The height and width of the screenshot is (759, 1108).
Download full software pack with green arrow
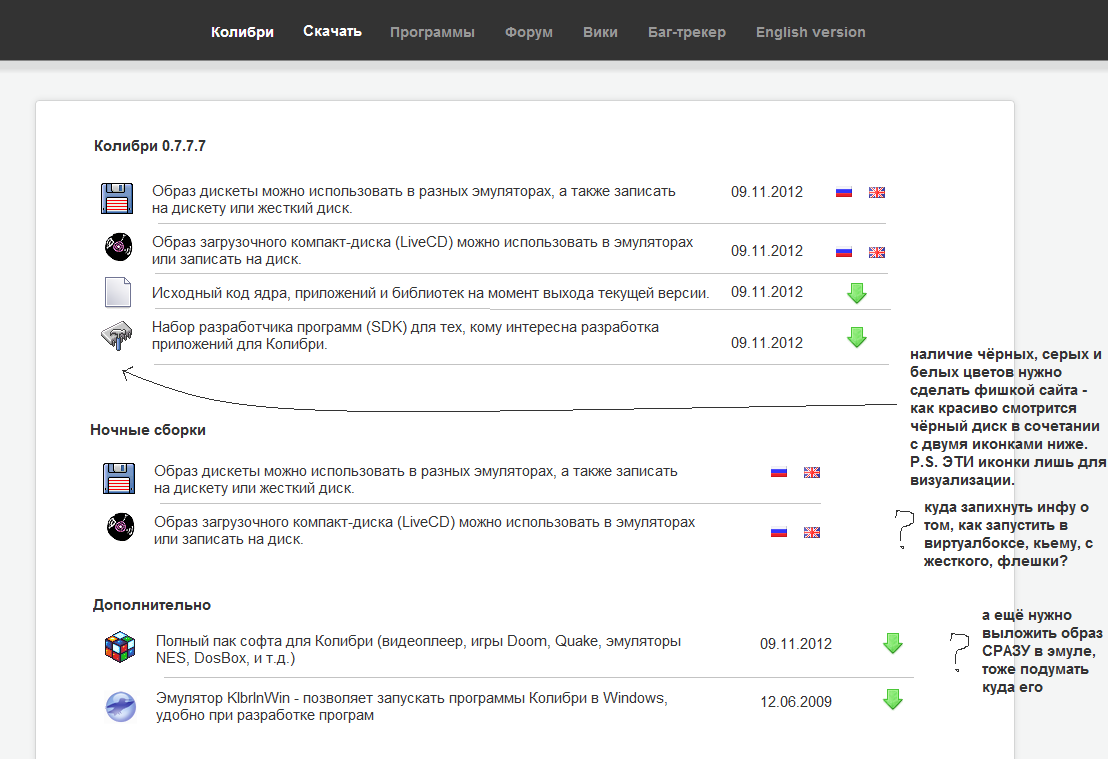point(893,644)
